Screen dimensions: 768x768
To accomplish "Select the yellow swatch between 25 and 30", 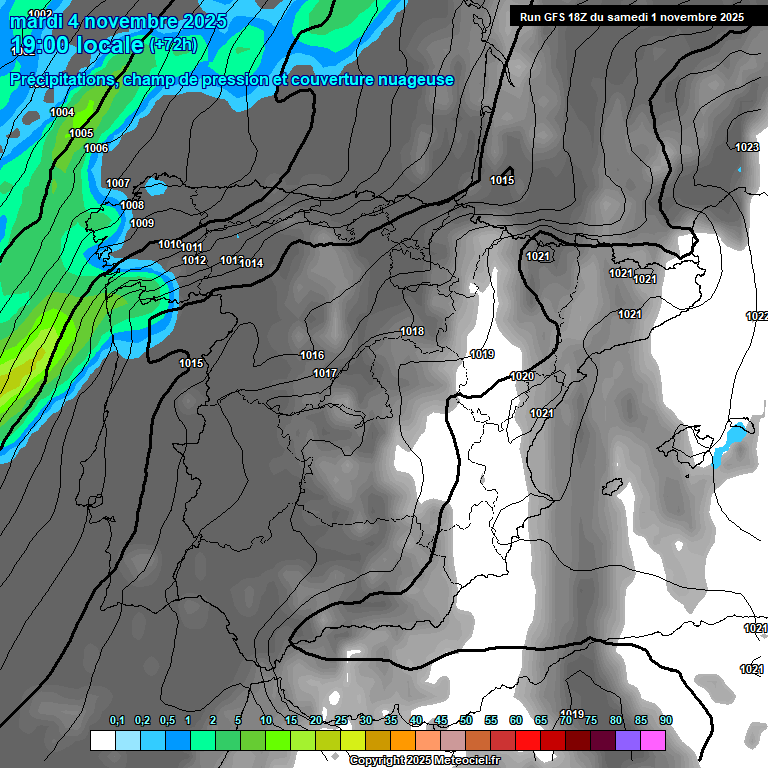I will 353,740.
